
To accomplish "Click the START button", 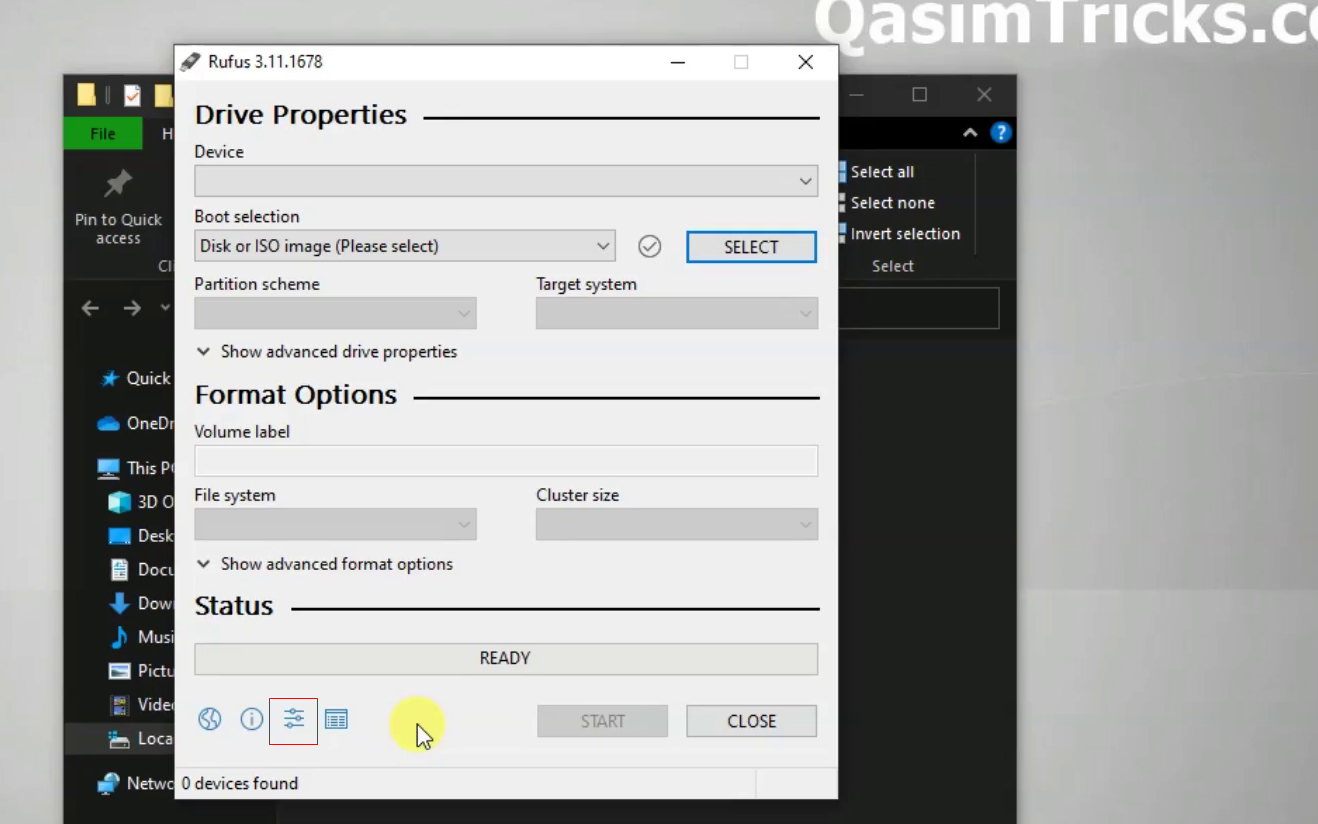I will [603, 721].
